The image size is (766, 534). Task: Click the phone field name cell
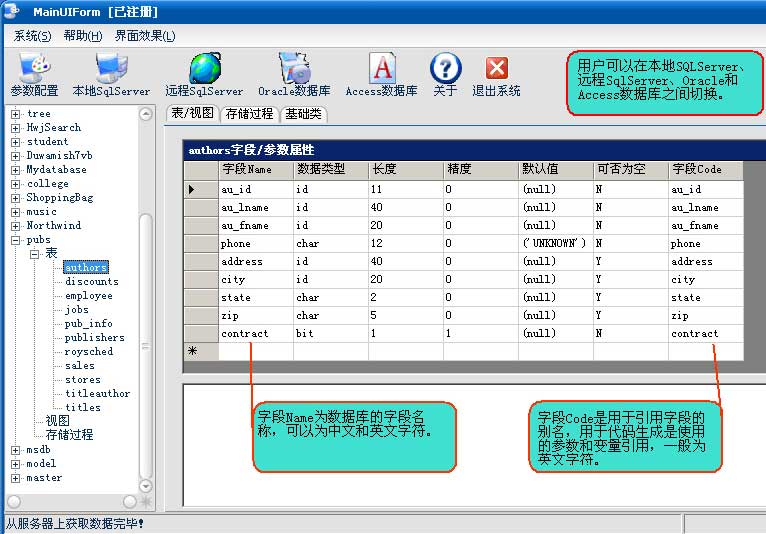coord(255,244)
